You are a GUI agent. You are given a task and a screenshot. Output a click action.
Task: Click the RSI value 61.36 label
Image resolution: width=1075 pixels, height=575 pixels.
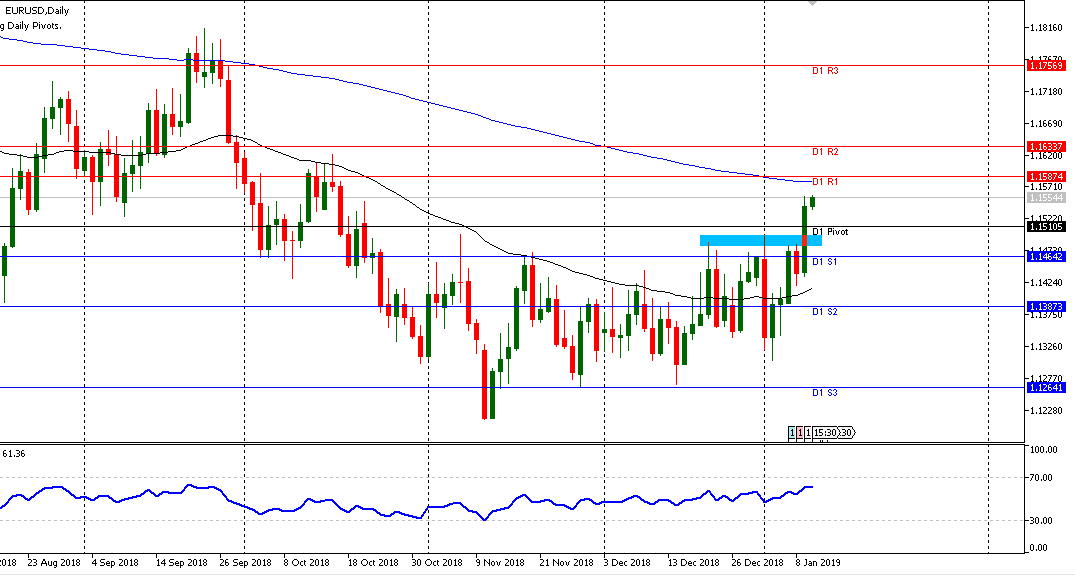point(14,454)
